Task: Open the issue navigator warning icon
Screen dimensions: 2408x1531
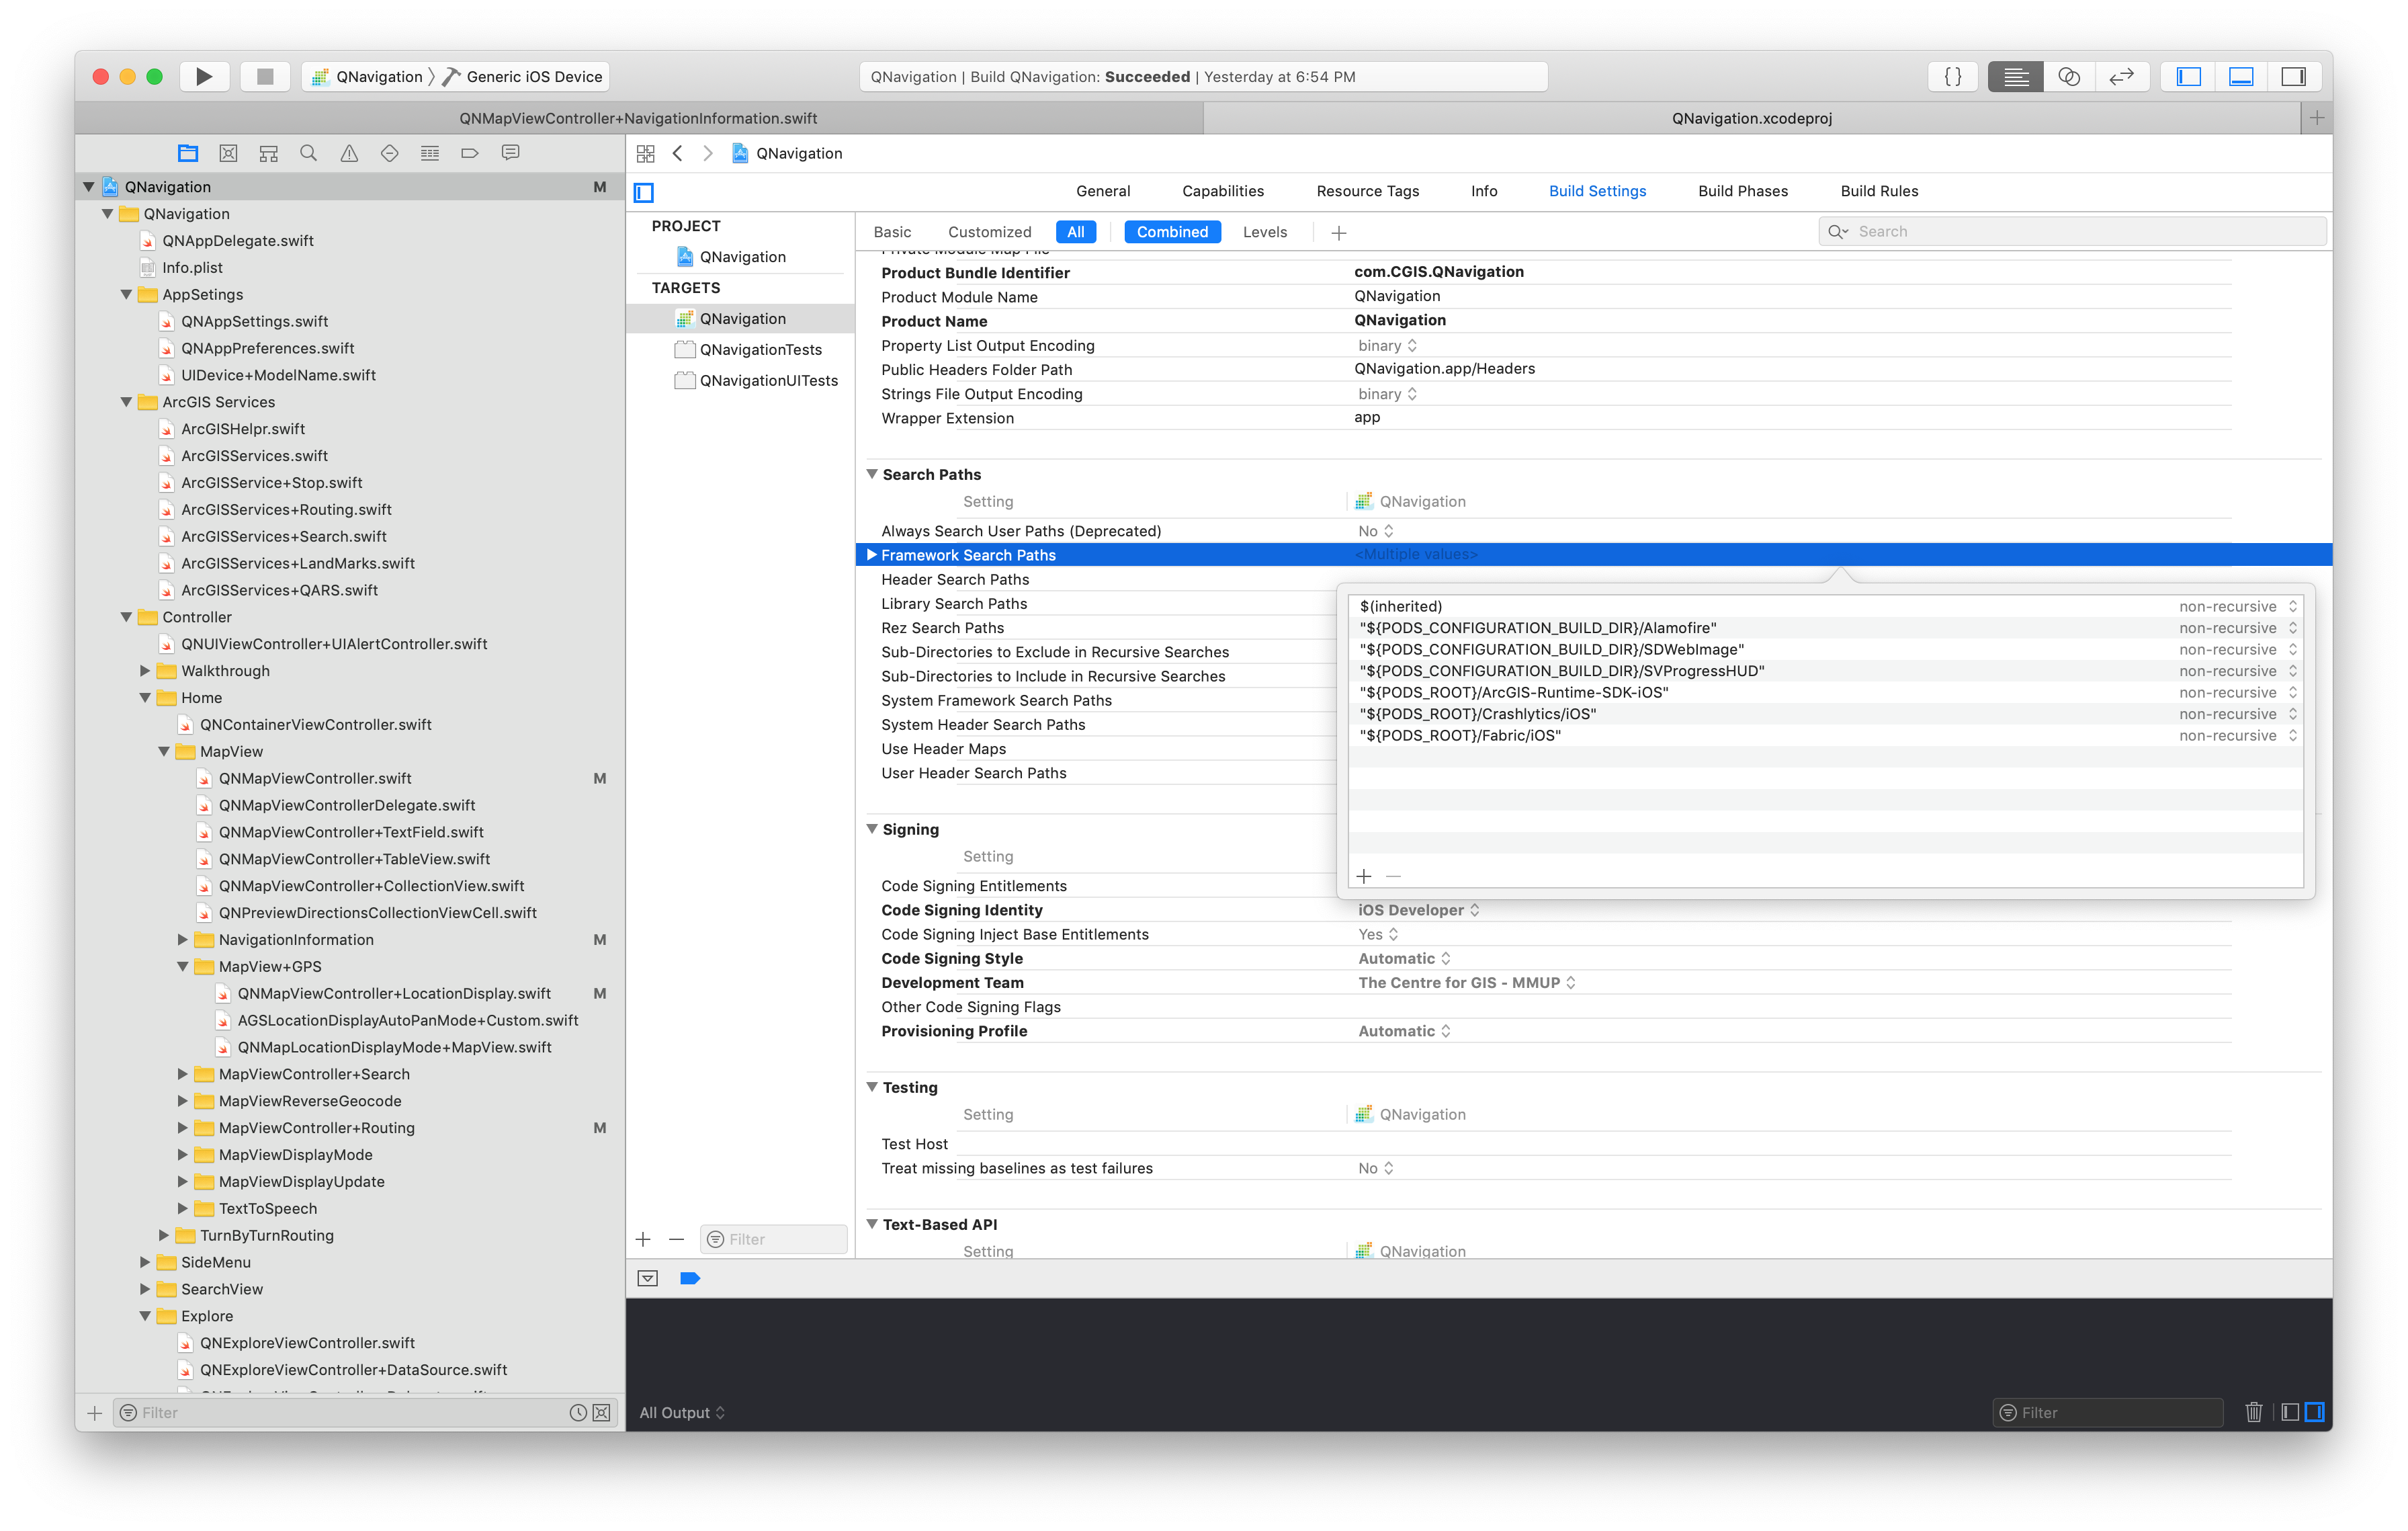Action: tap(349, 153)
